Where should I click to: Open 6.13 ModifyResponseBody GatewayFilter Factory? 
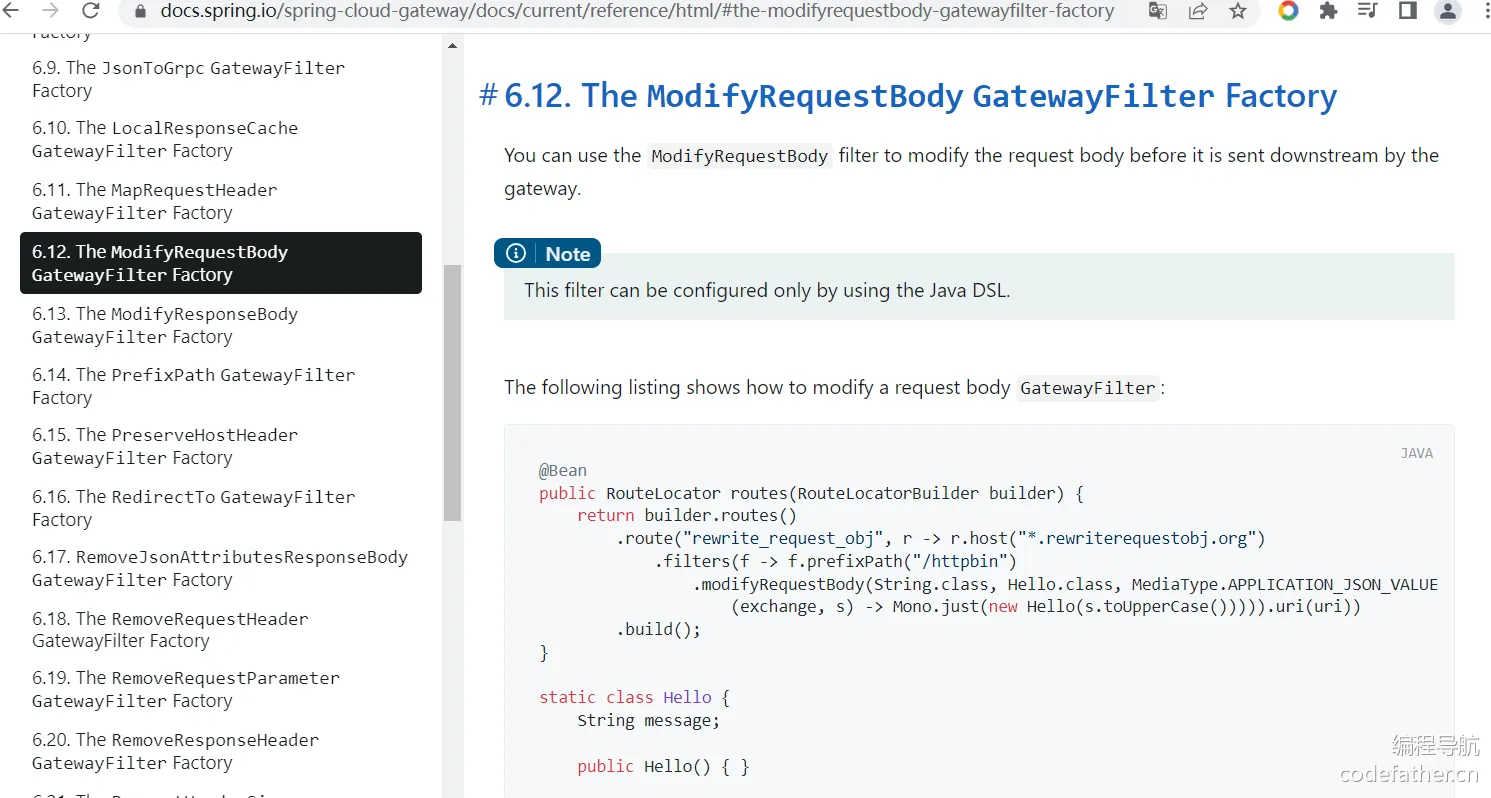pos(165,325)
